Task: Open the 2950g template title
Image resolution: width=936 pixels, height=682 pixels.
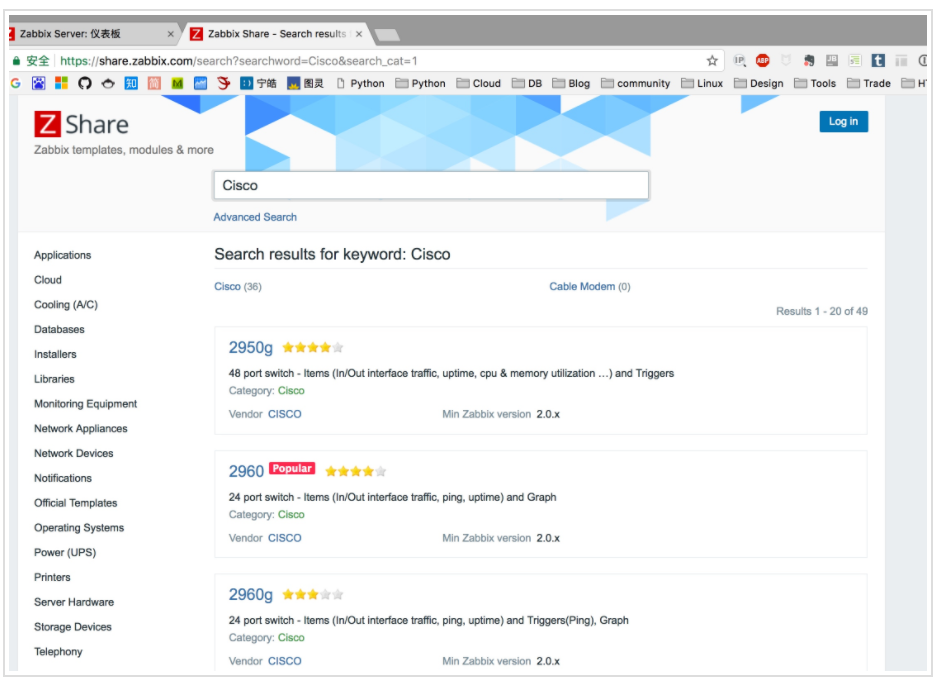Action: (x=251, y=348)
